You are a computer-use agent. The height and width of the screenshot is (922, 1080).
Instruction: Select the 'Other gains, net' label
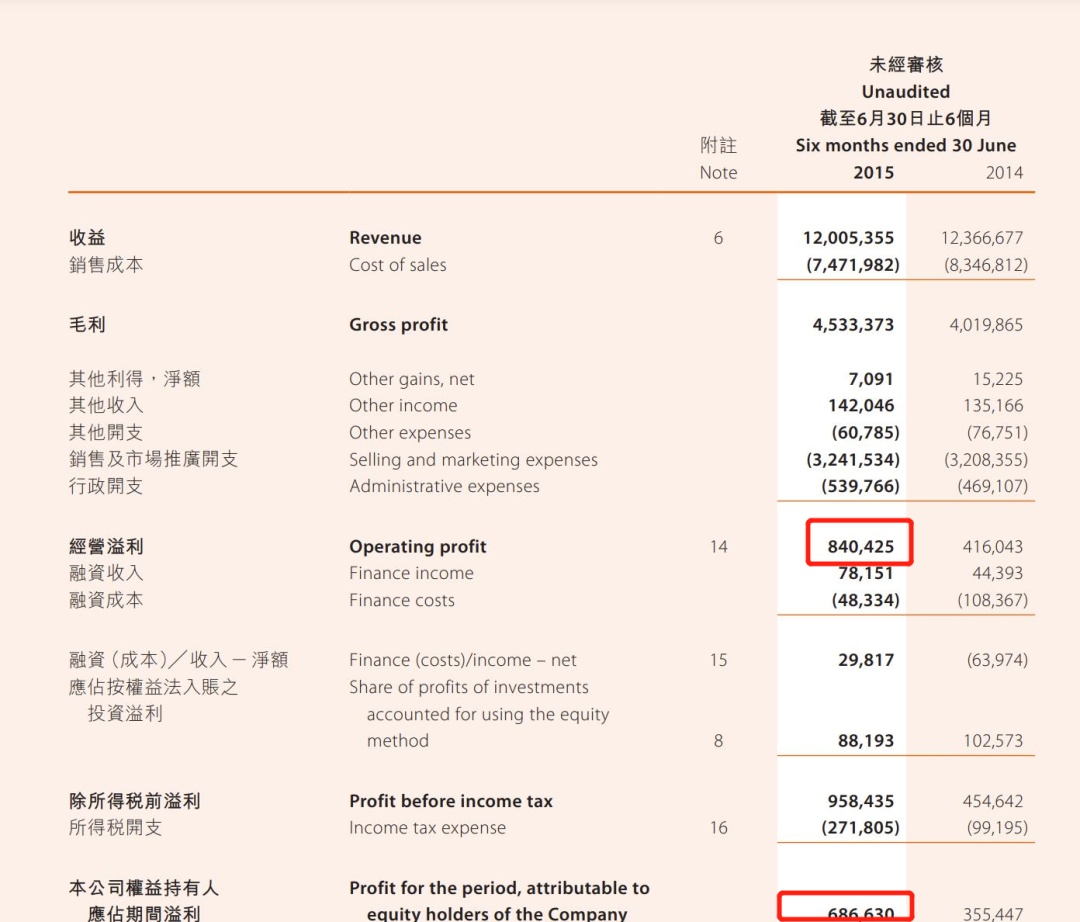pos(411,379)
